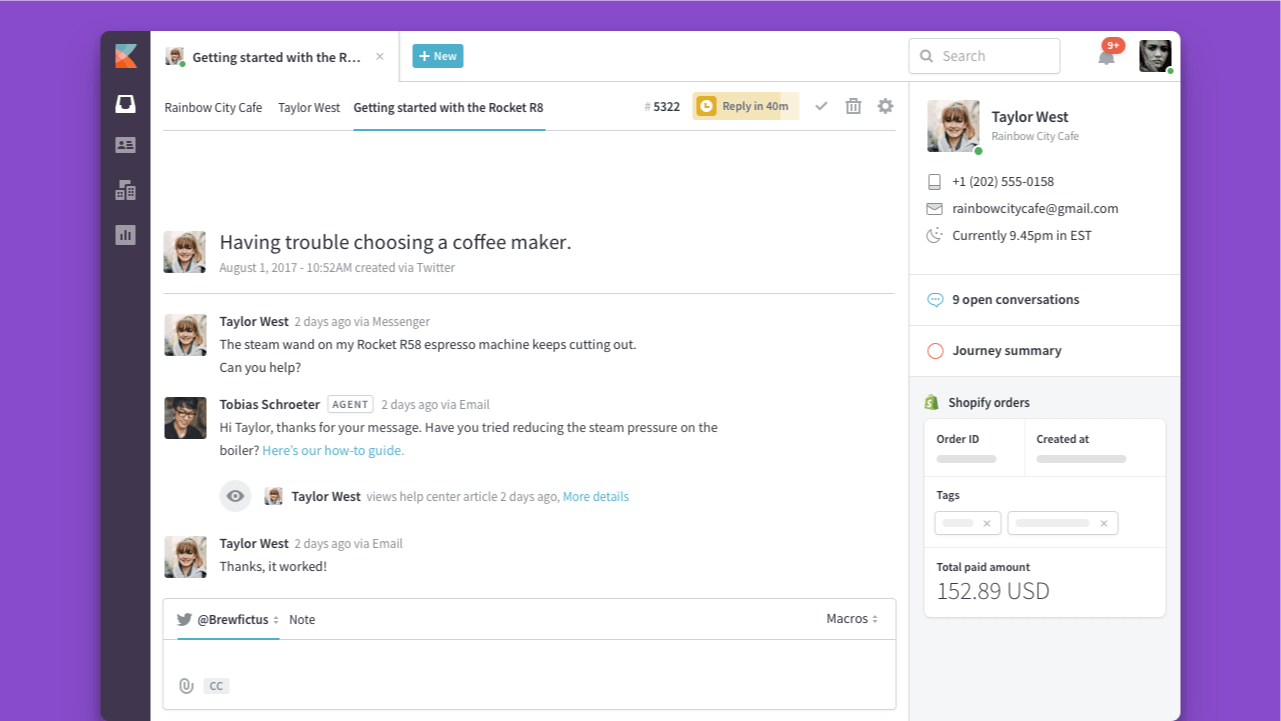Click the phone icon beside the number
This screenshot has height=721, width=1281.
934,182
